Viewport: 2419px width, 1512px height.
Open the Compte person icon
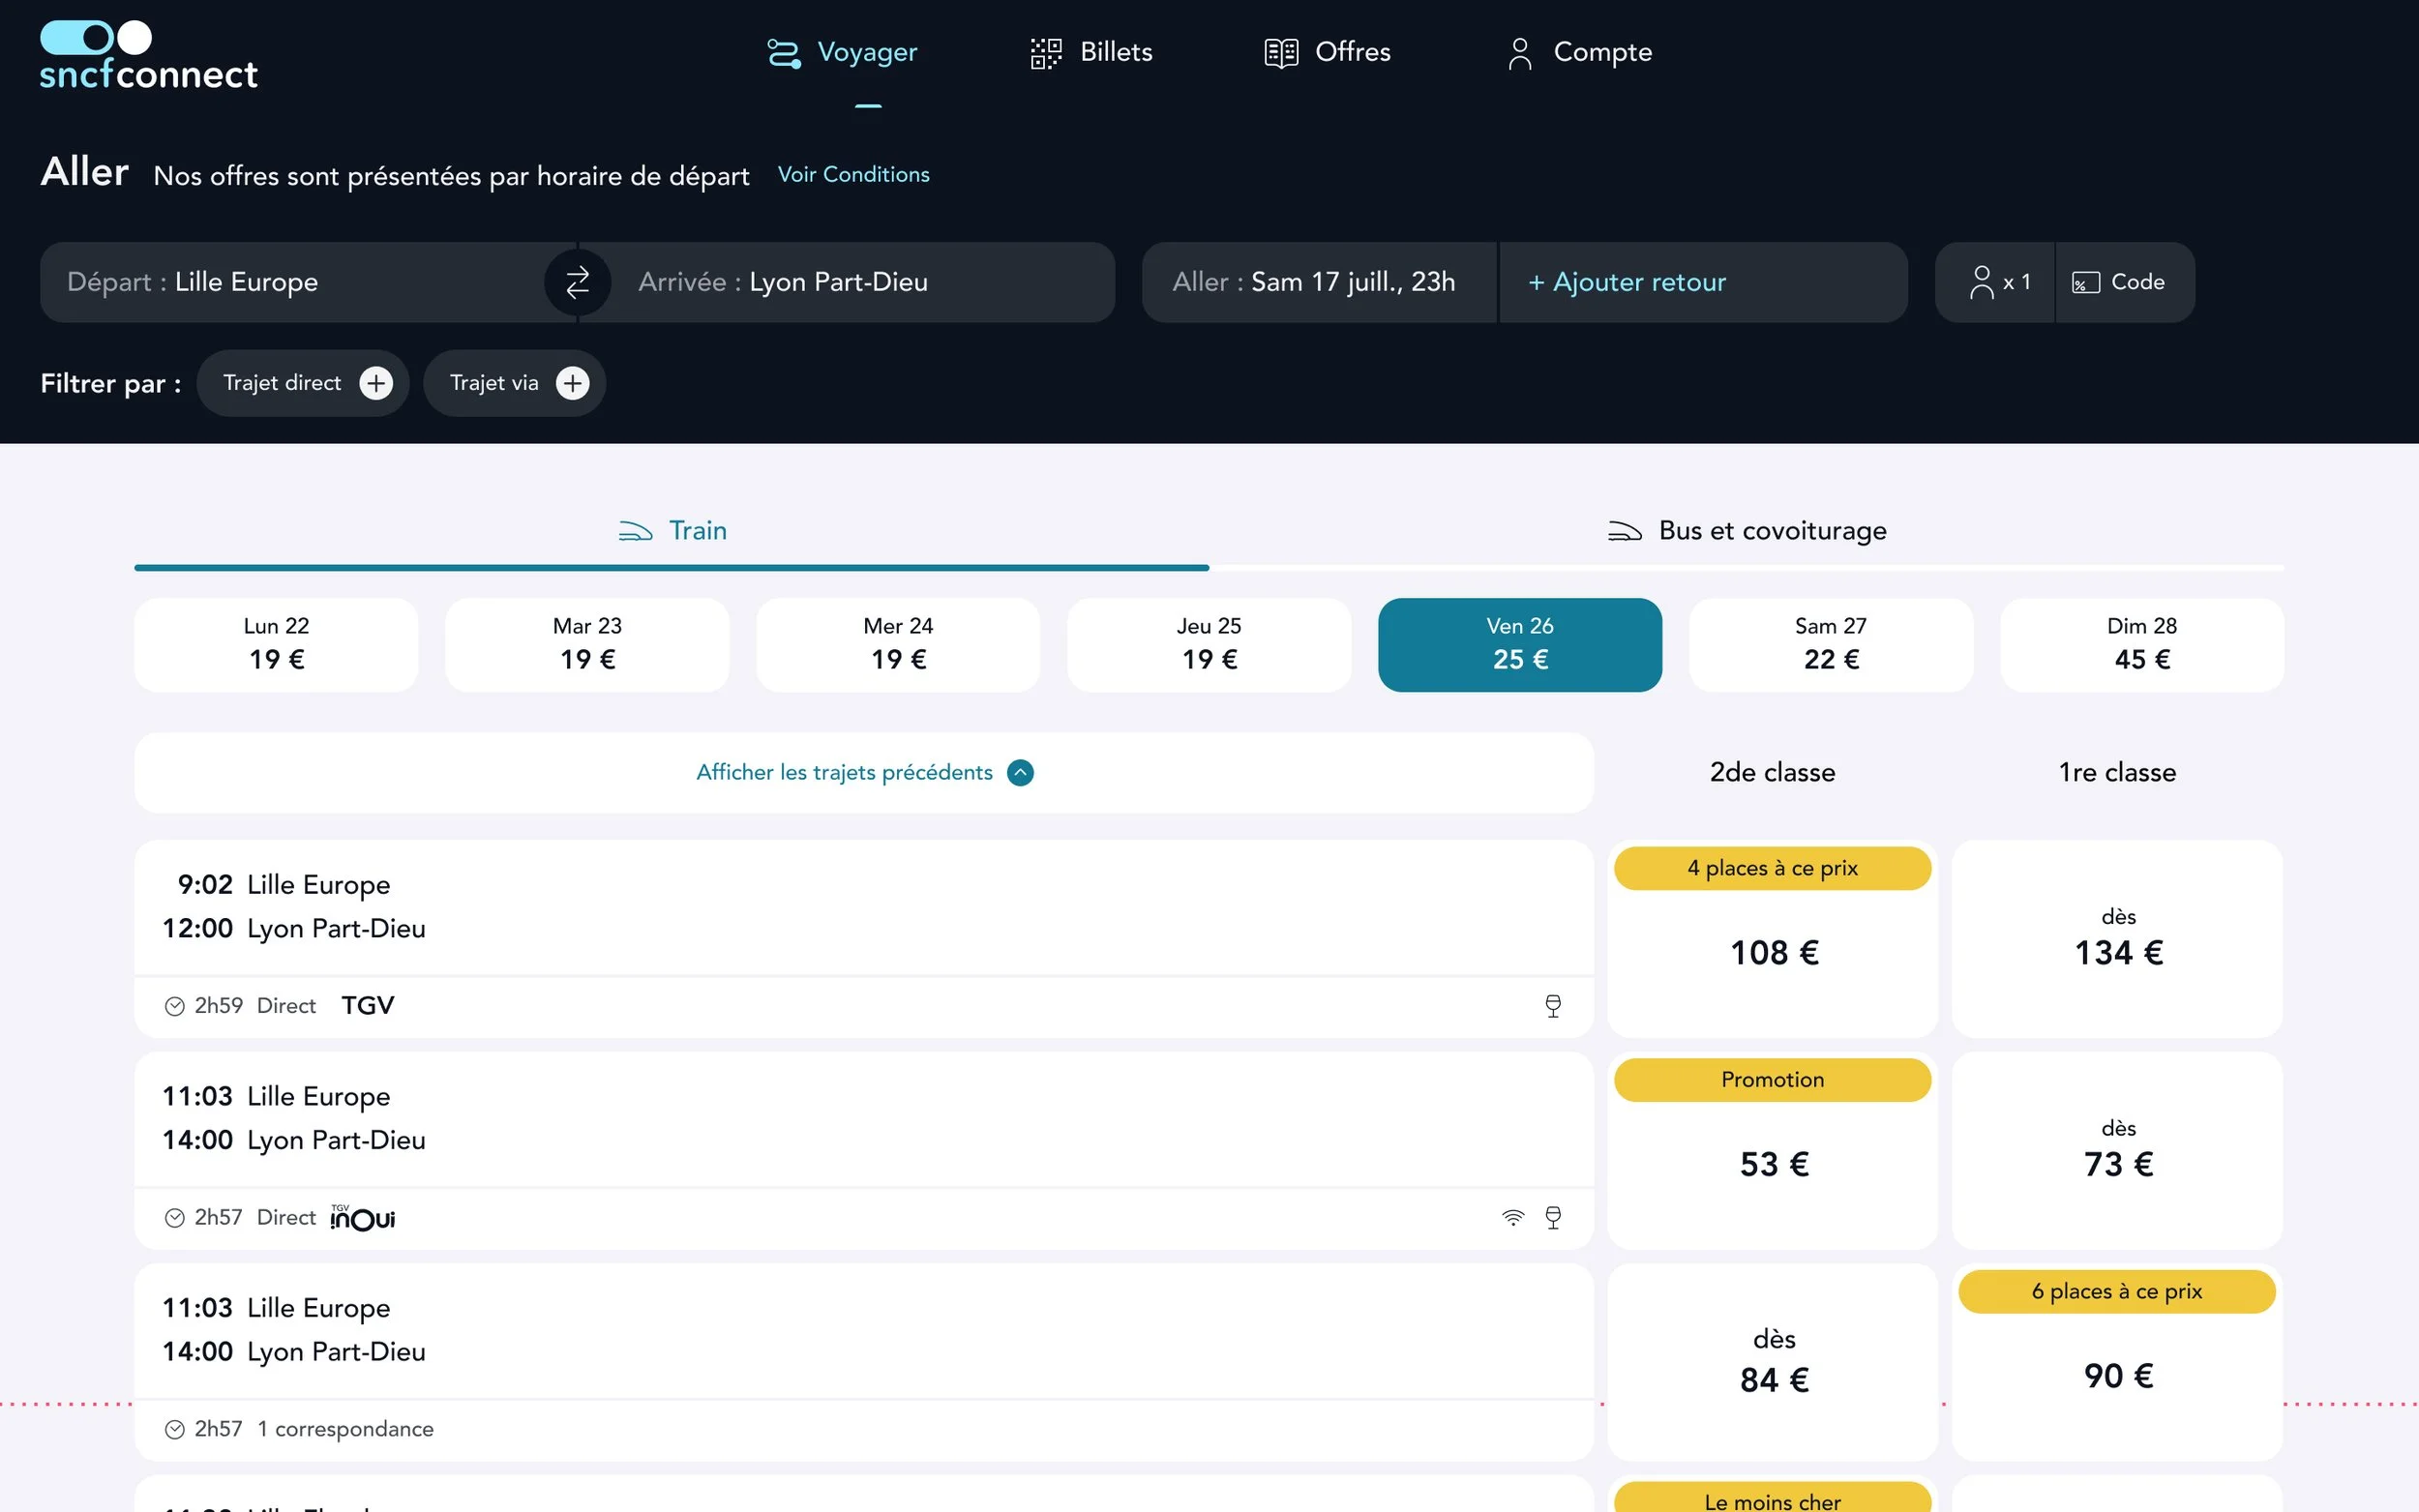click(1518, 53)
